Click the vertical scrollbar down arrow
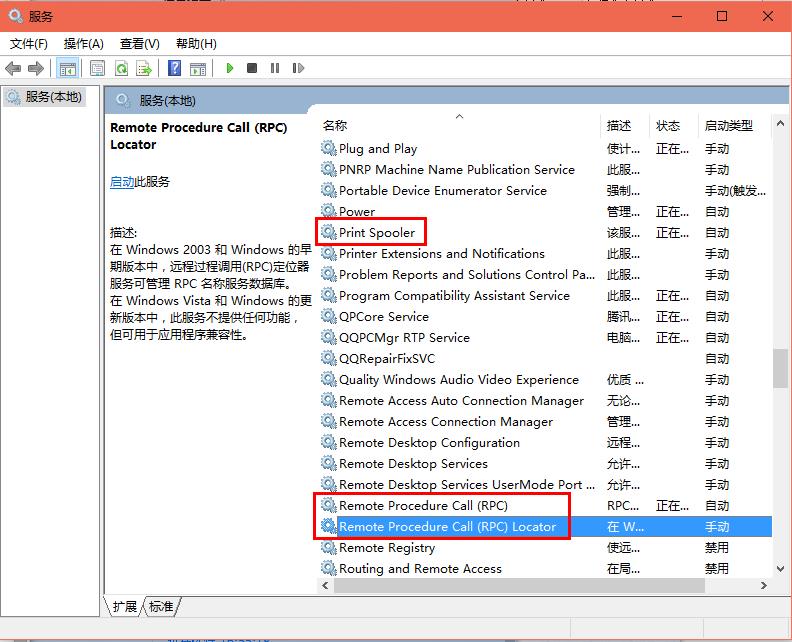792x642 pixels. [780, 569]
